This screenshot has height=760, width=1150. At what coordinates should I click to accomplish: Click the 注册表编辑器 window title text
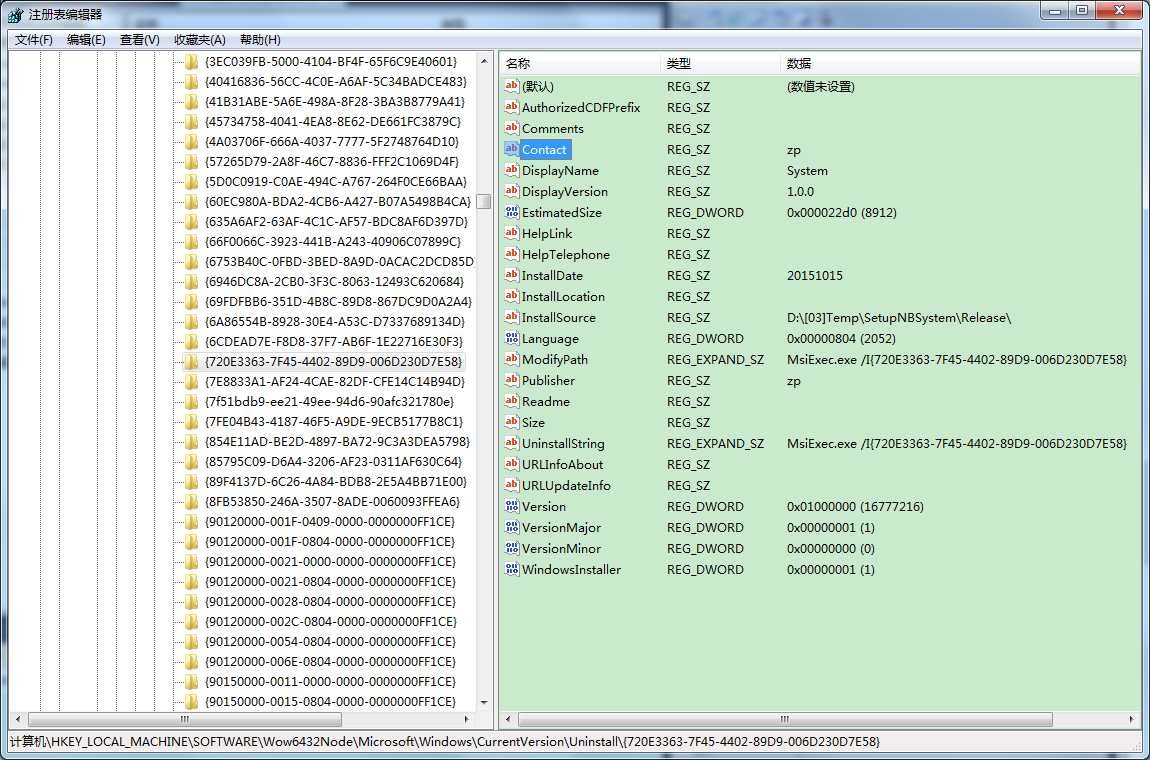[x=66, y=14]
